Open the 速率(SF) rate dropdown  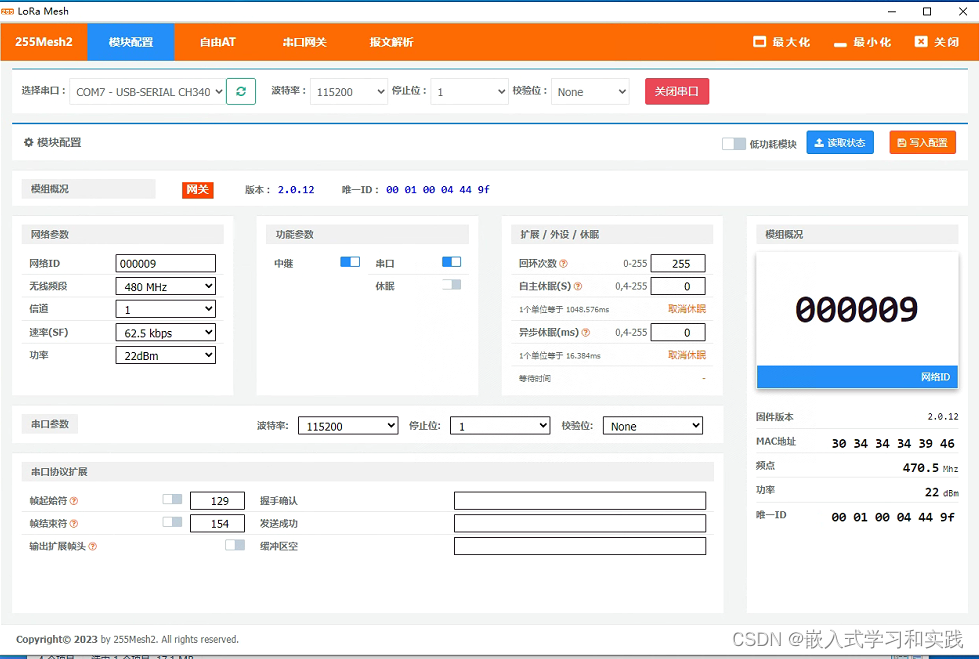tap(165, 331)
